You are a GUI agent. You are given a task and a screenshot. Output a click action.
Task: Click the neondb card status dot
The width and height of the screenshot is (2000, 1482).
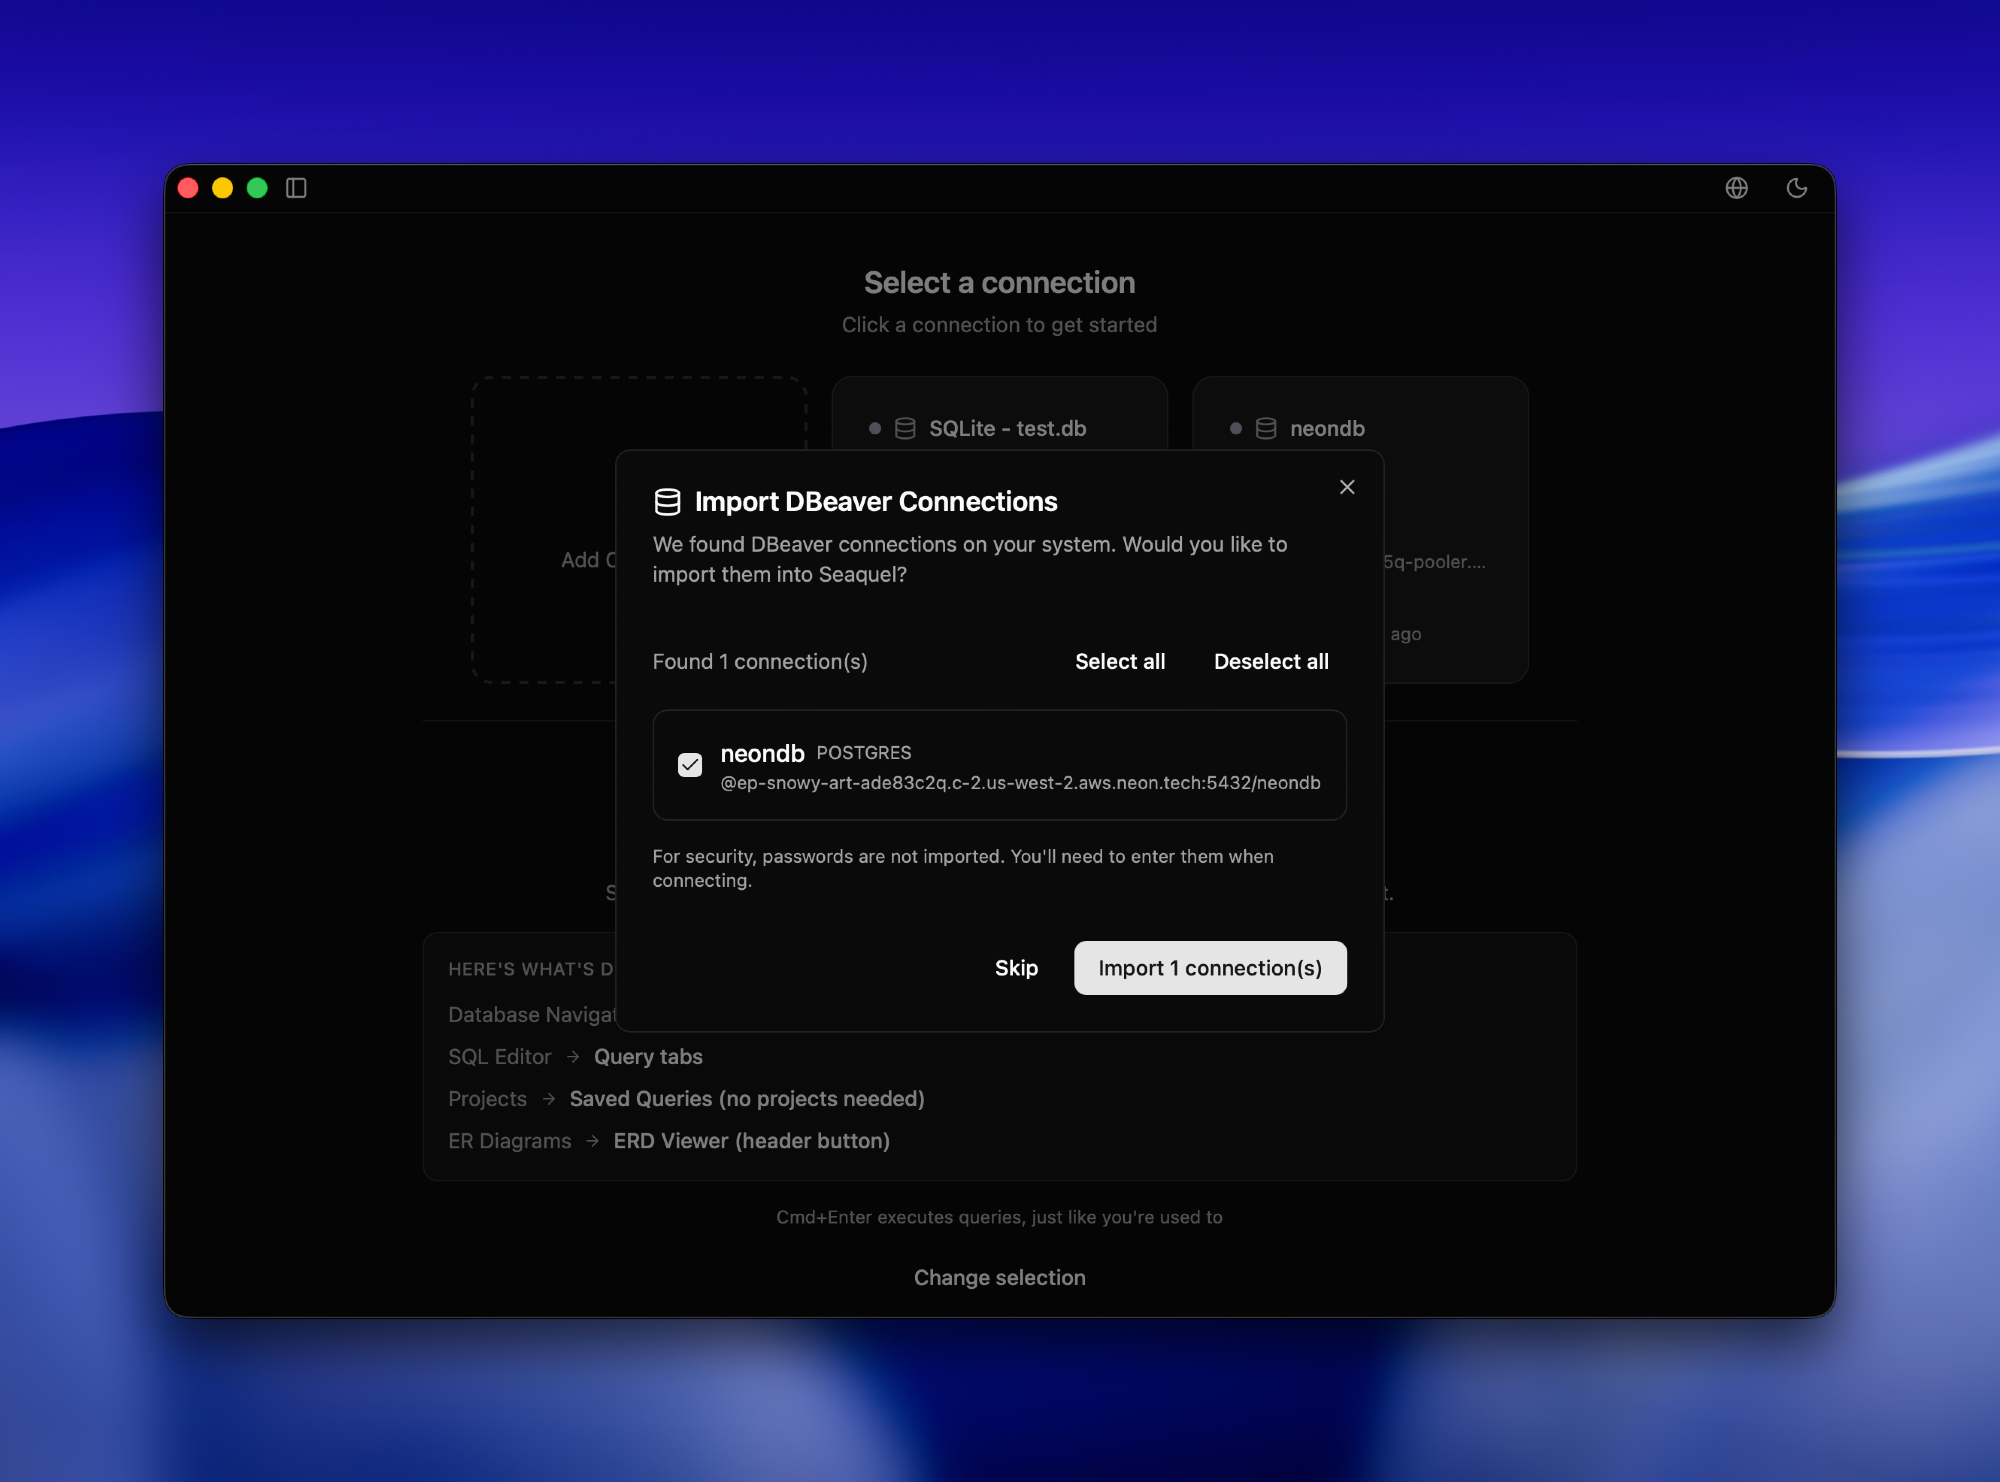[1236, 429]
